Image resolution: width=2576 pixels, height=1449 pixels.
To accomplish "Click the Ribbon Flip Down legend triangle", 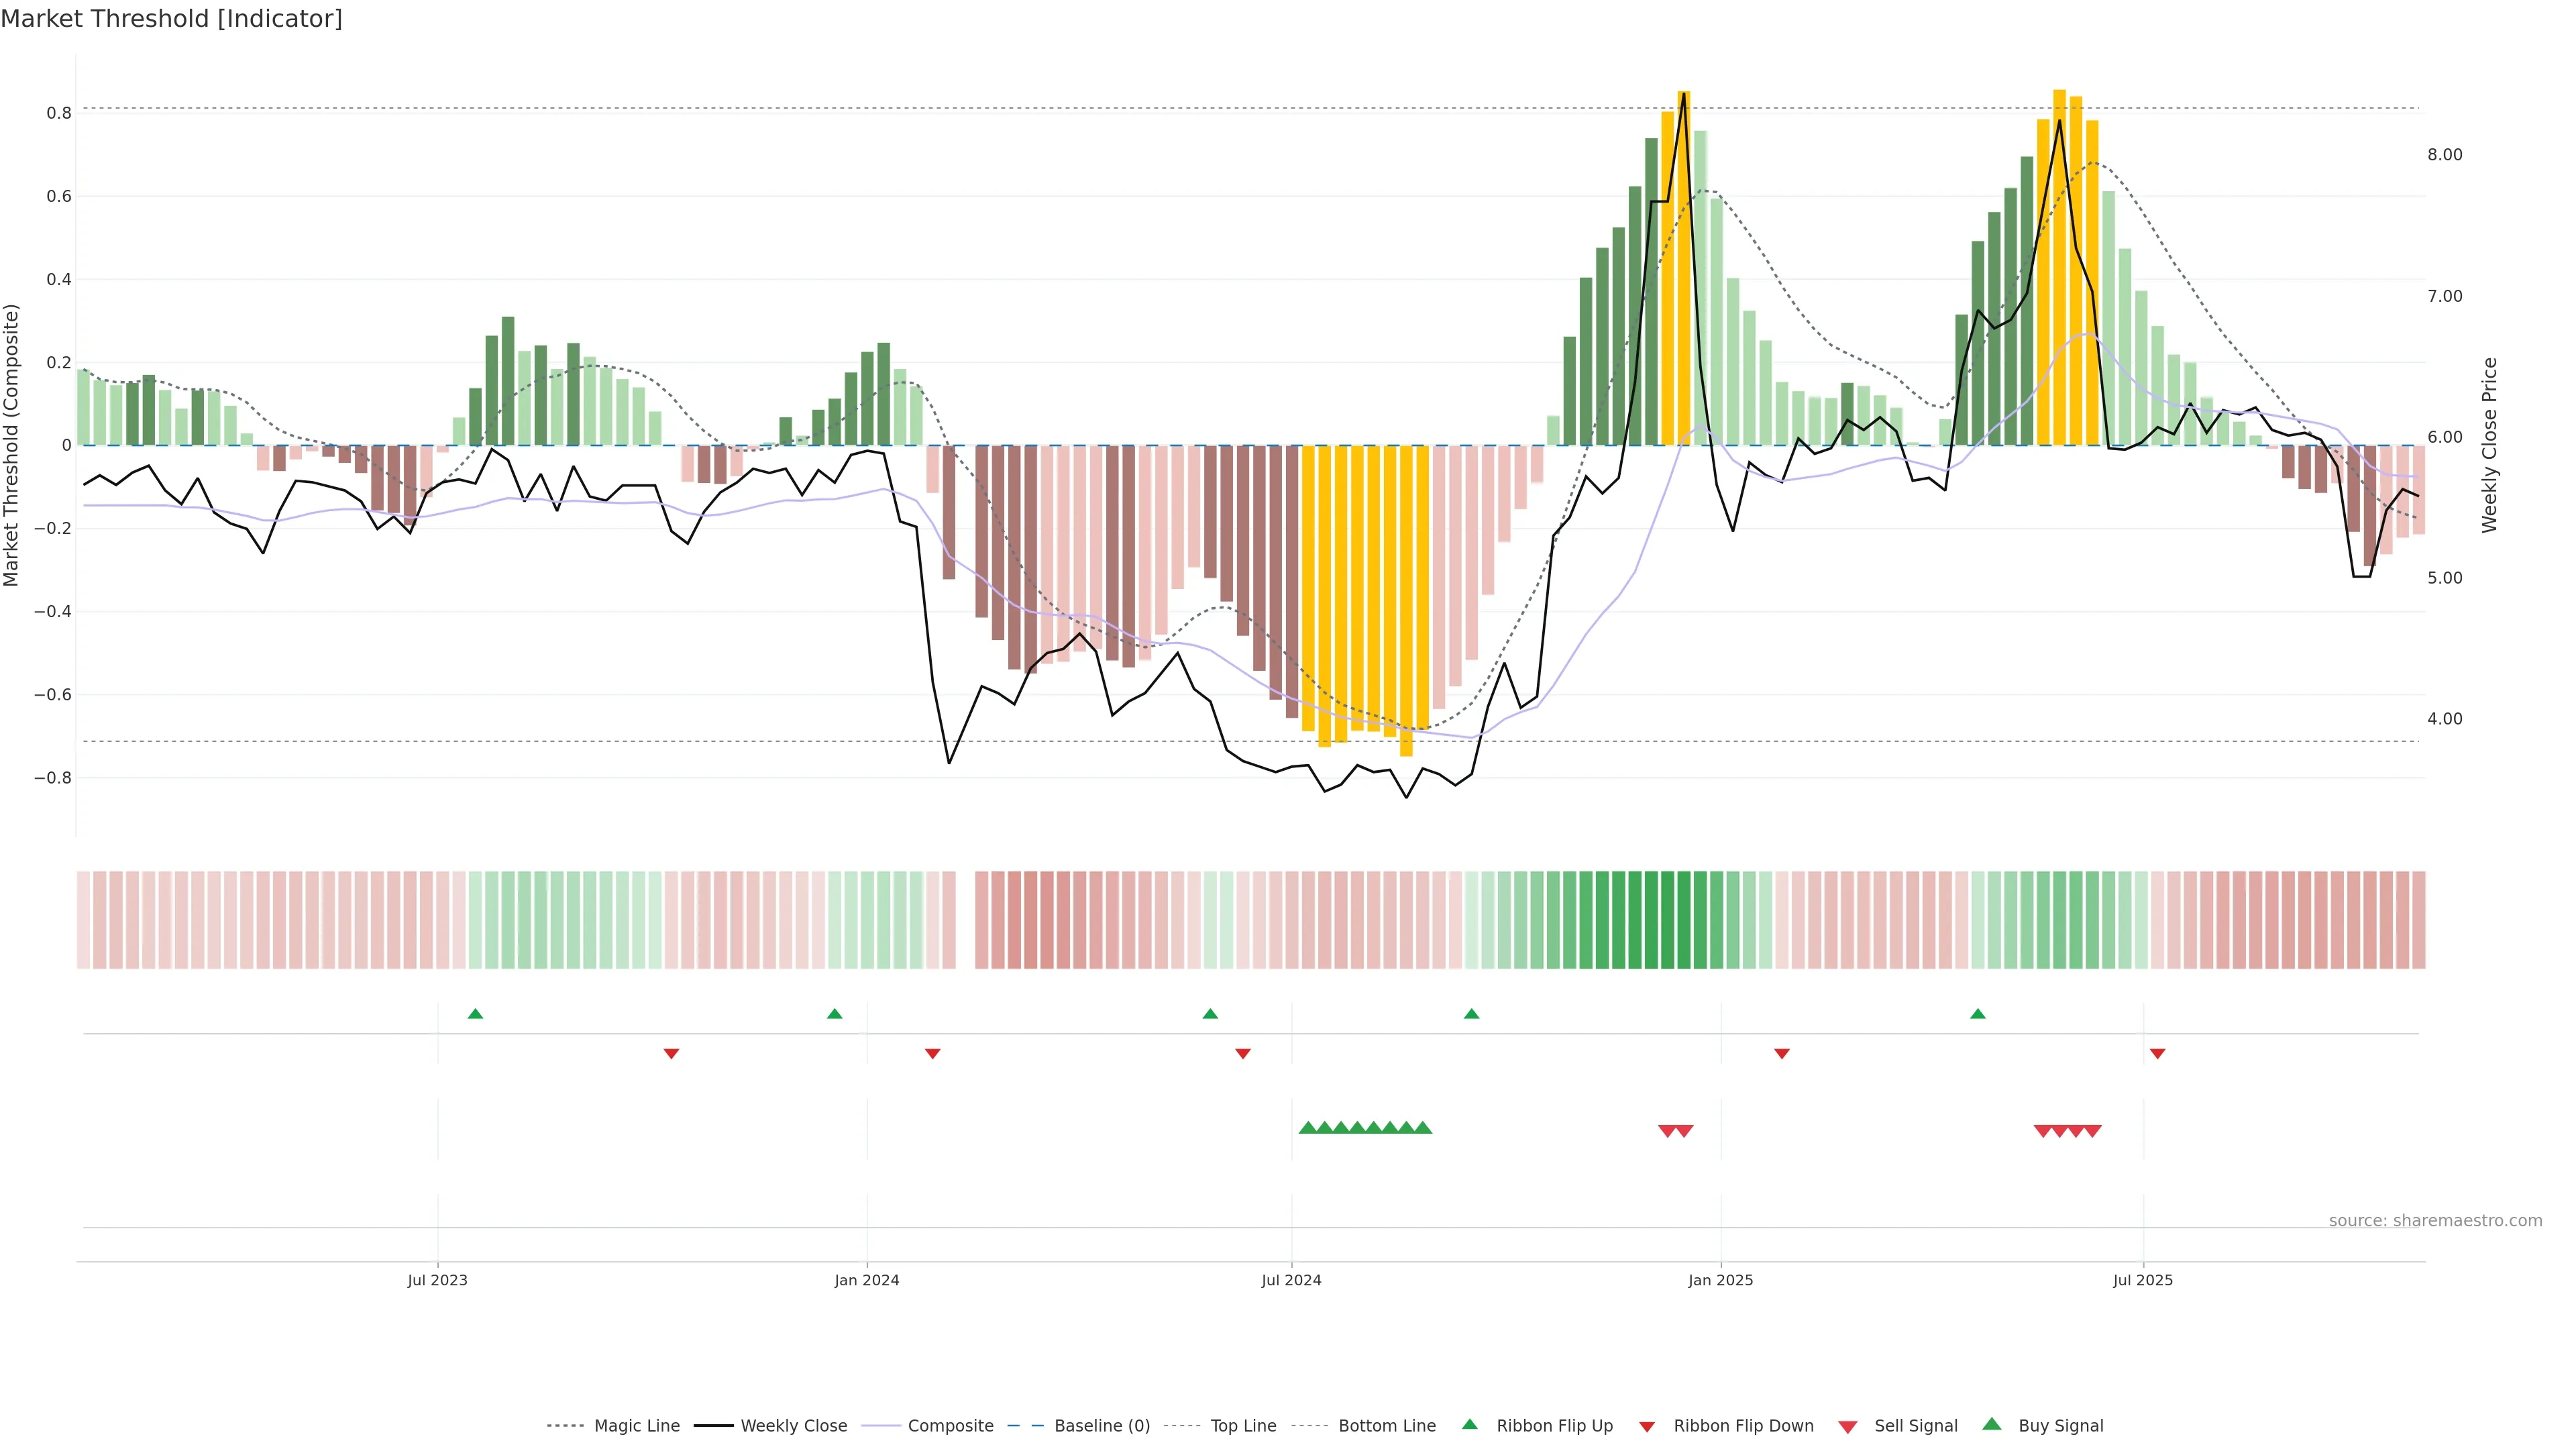I will pyautogui.click(x=1647, y=1427).
